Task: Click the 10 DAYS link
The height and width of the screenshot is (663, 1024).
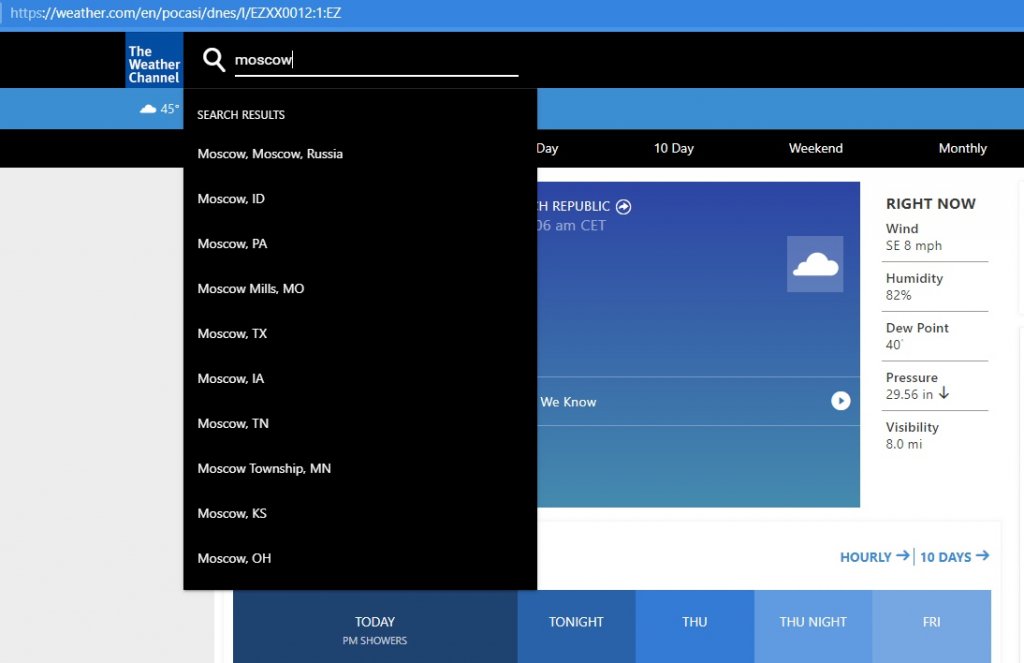Action: 954,557
